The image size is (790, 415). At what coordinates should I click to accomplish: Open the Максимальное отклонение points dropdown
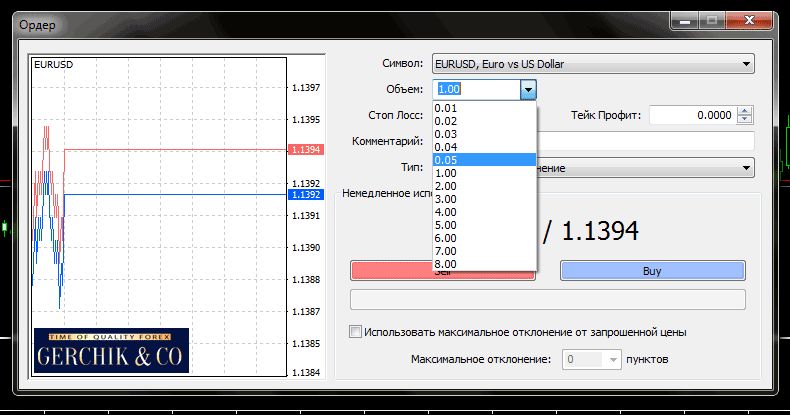[x=613, y=358]
